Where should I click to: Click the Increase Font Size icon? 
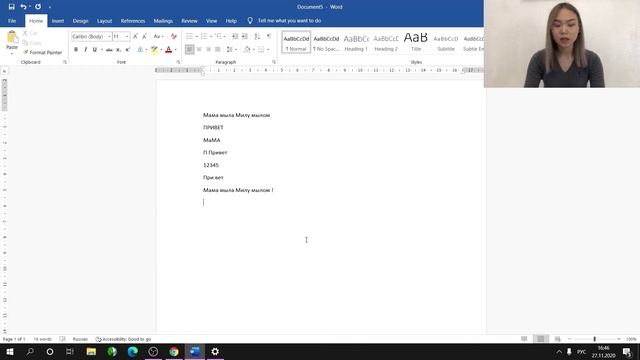point(135,37)
